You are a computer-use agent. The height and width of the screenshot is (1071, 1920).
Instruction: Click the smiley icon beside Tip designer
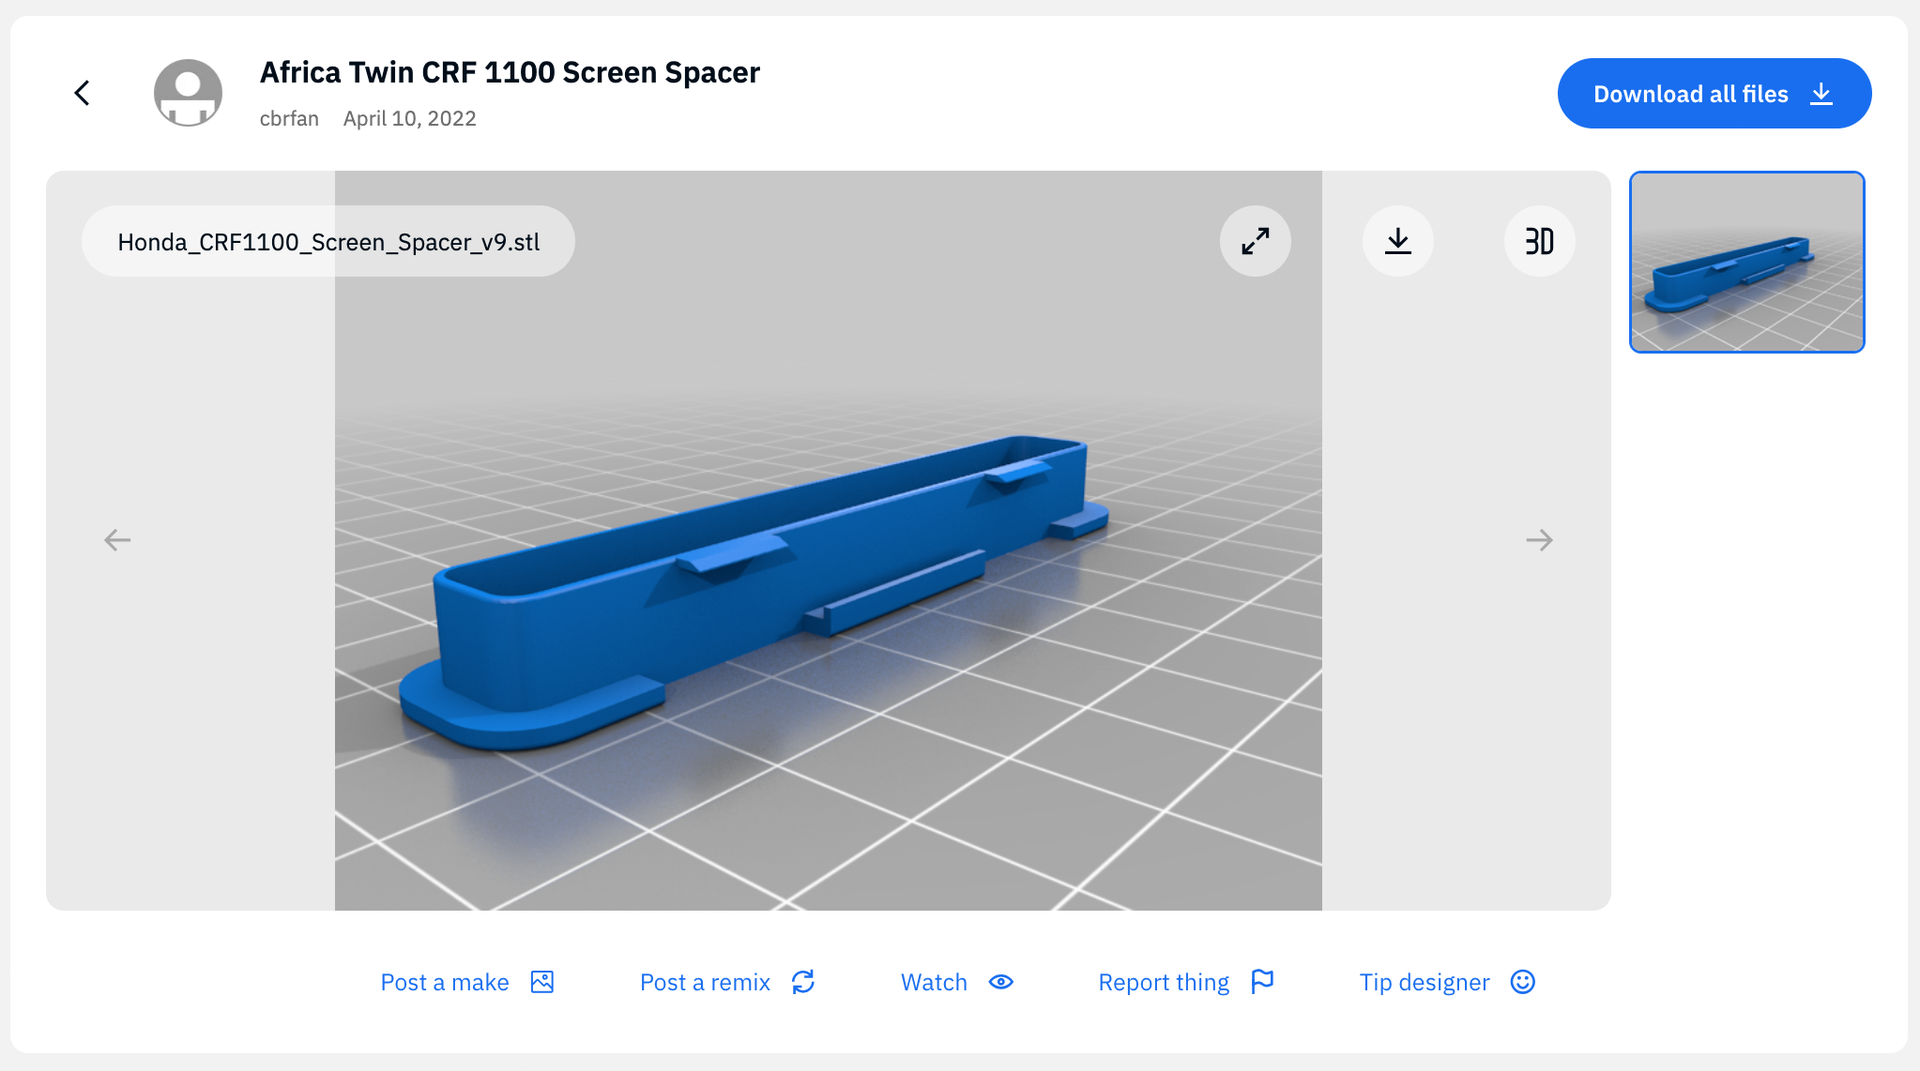[x=1522, y=982]
